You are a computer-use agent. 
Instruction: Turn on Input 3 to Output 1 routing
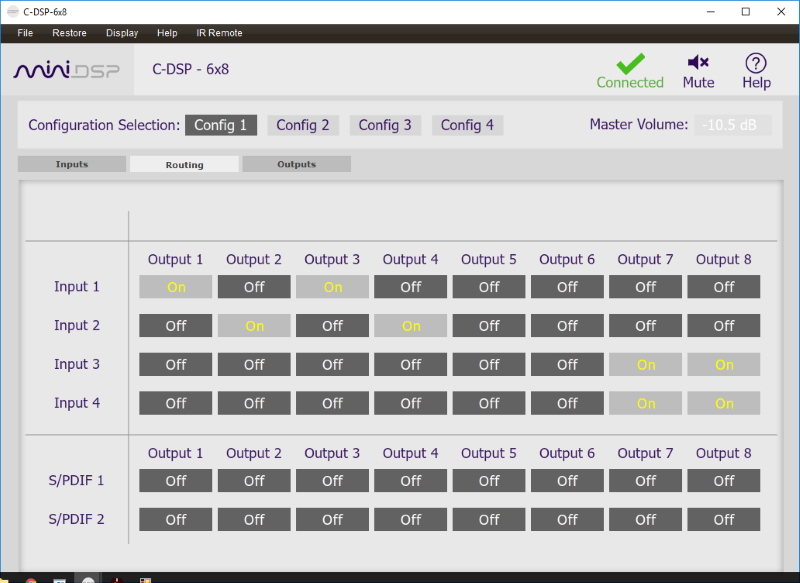[176, 365]
